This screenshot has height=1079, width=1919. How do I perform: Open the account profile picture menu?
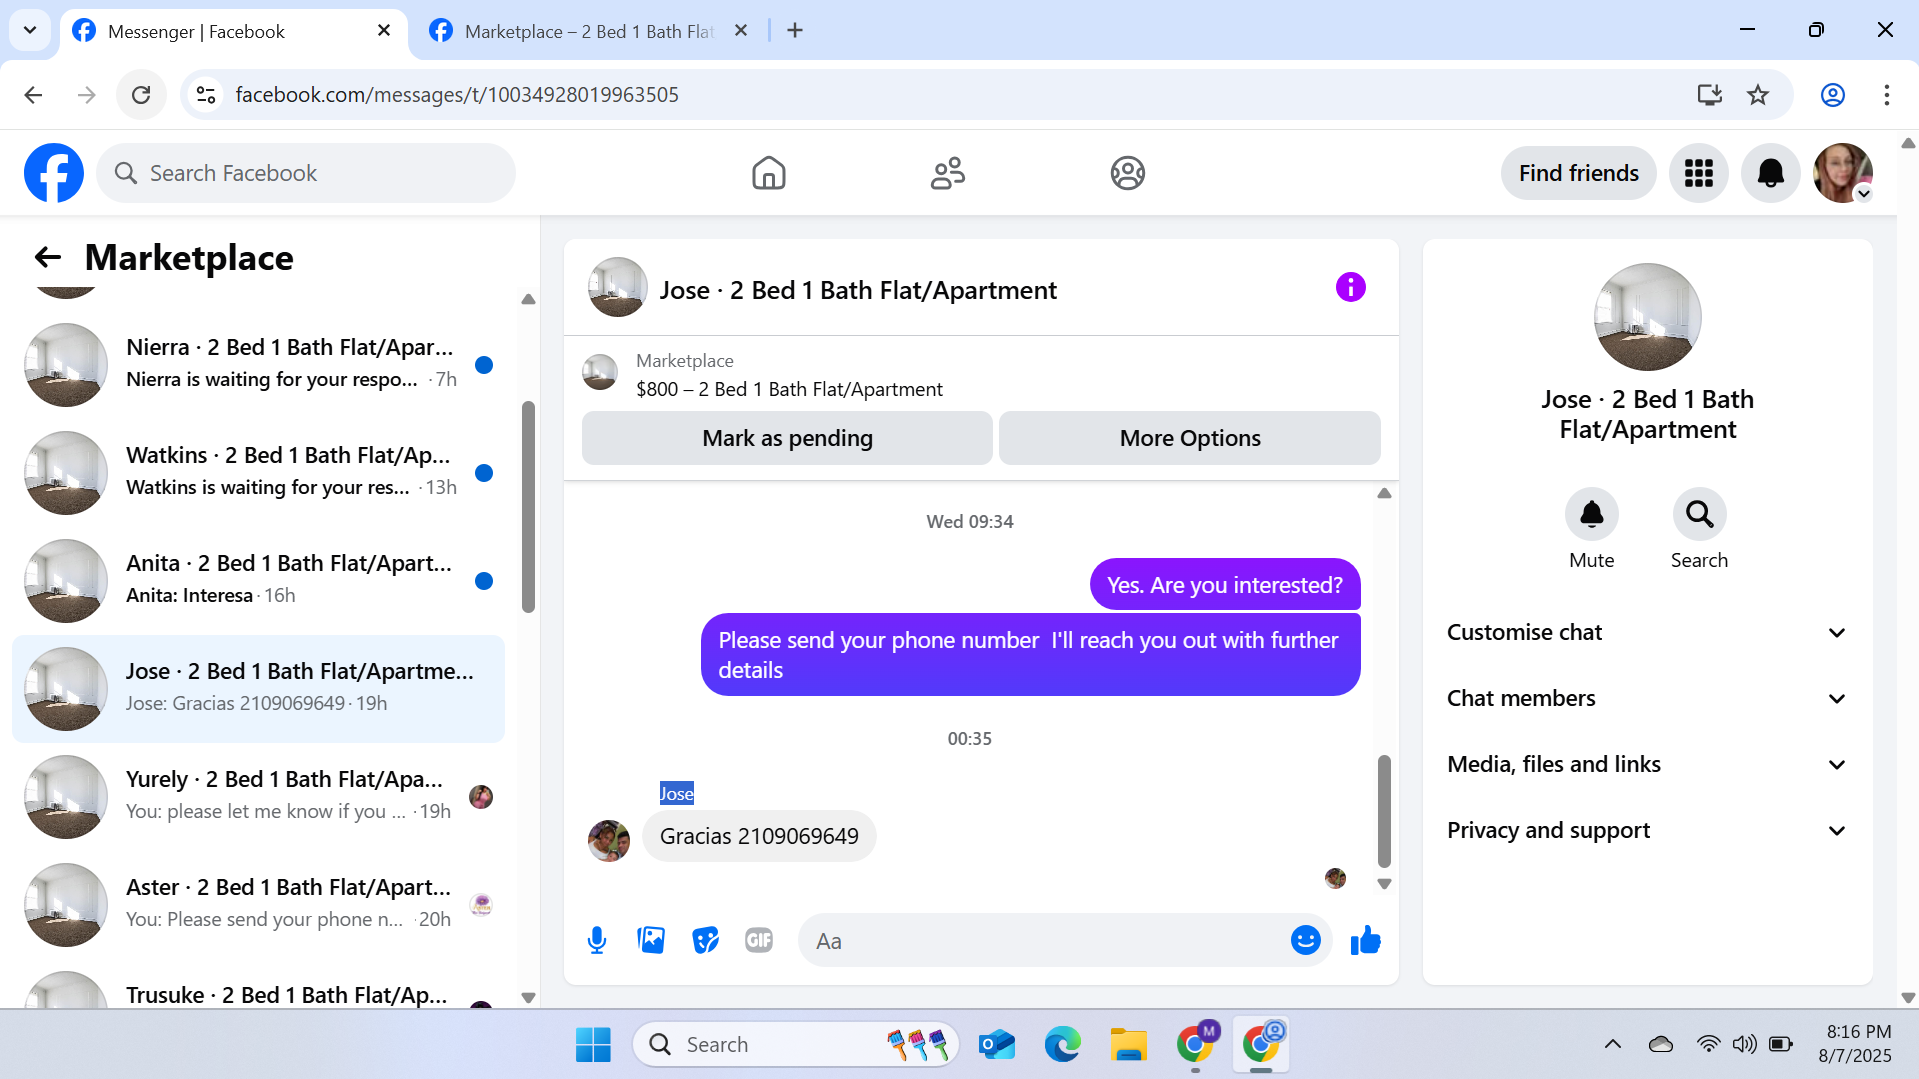(1842, 173)
